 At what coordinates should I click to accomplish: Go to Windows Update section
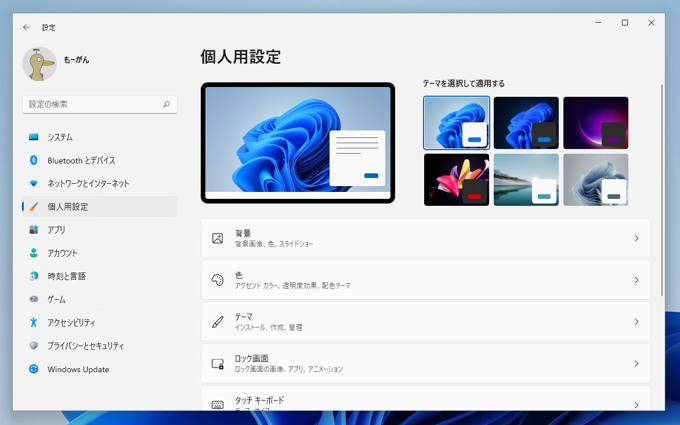click(100, 369)
